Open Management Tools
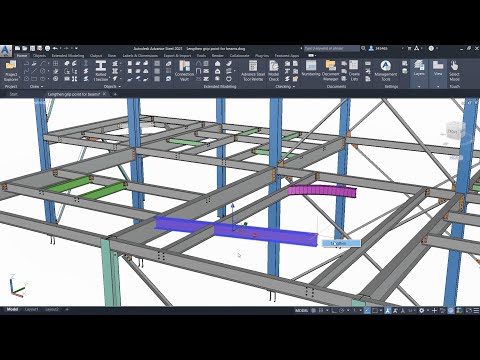This screenshot has height=360, width=480. point(386,71)
